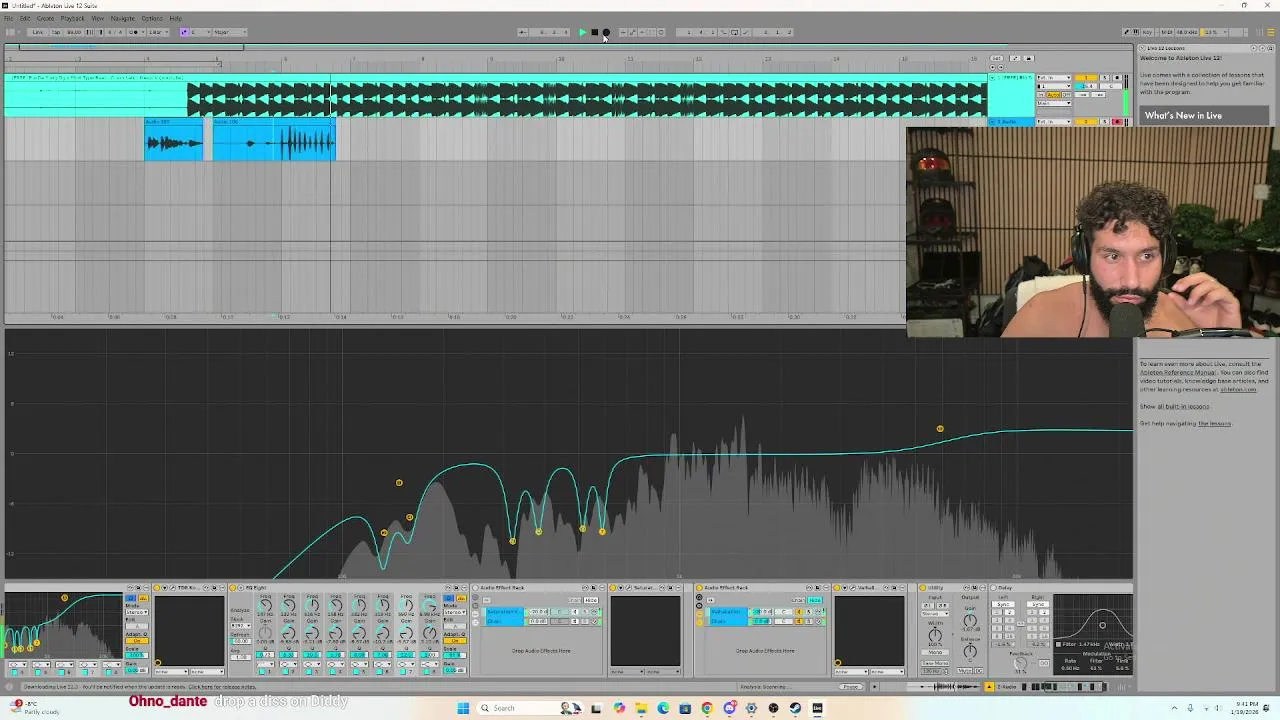The height and width of the screenshot is (720, 1280).
Task: Click the transport stop button
Action: [594, 32]
